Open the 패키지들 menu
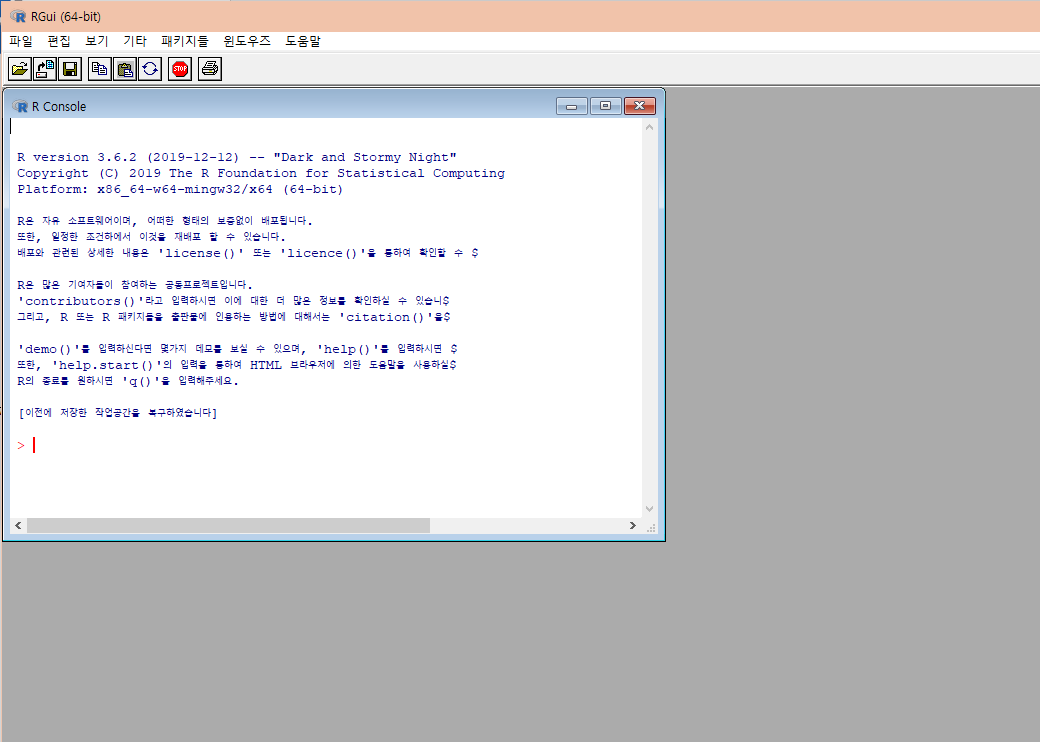The image size is (1040, 742). click(x=182, y=41)
